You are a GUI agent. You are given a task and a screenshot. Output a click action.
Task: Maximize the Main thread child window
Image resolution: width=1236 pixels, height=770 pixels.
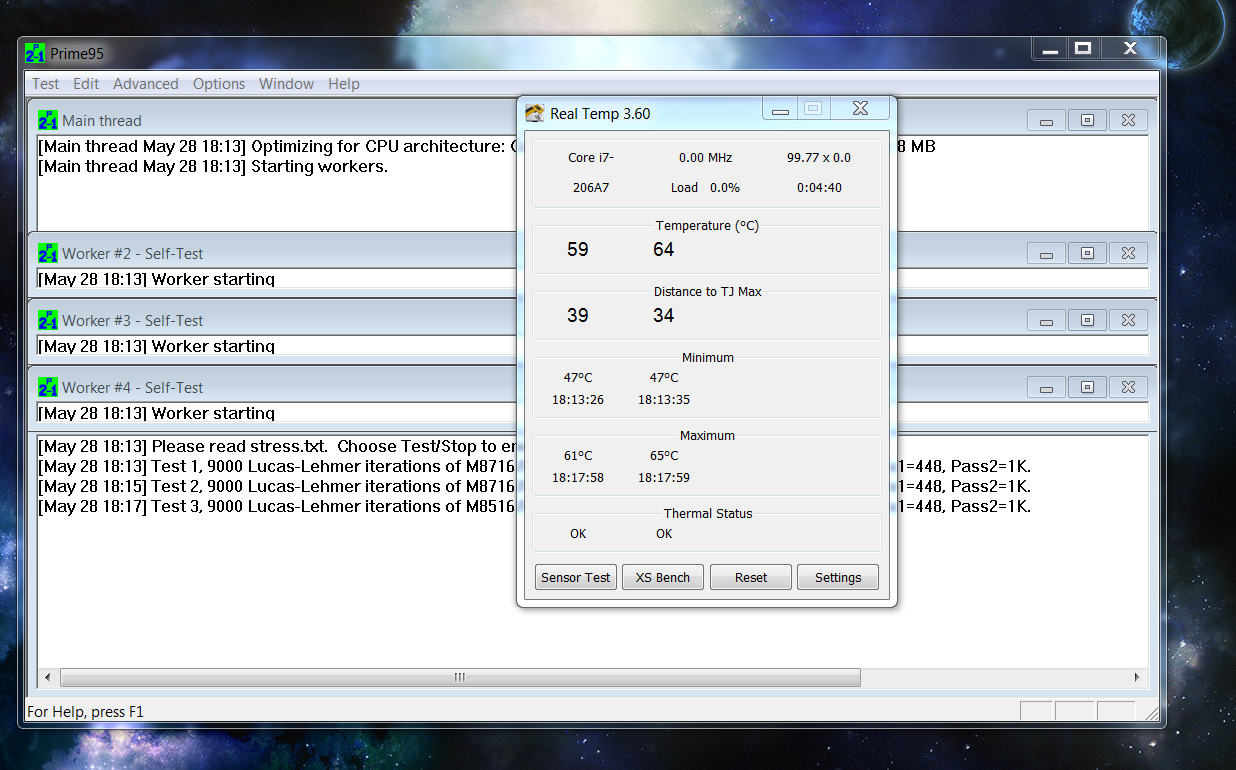1087,120
